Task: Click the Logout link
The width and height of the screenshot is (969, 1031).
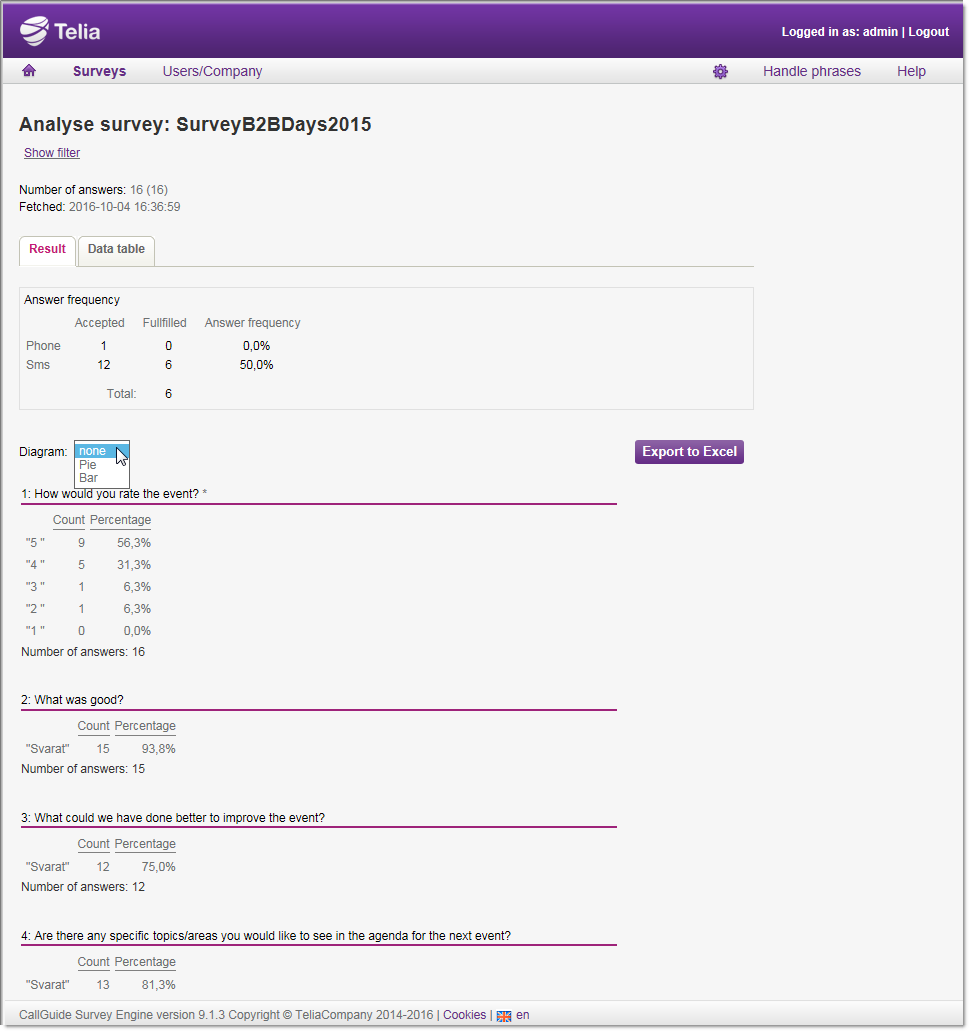Action: (x=928, y=32)
